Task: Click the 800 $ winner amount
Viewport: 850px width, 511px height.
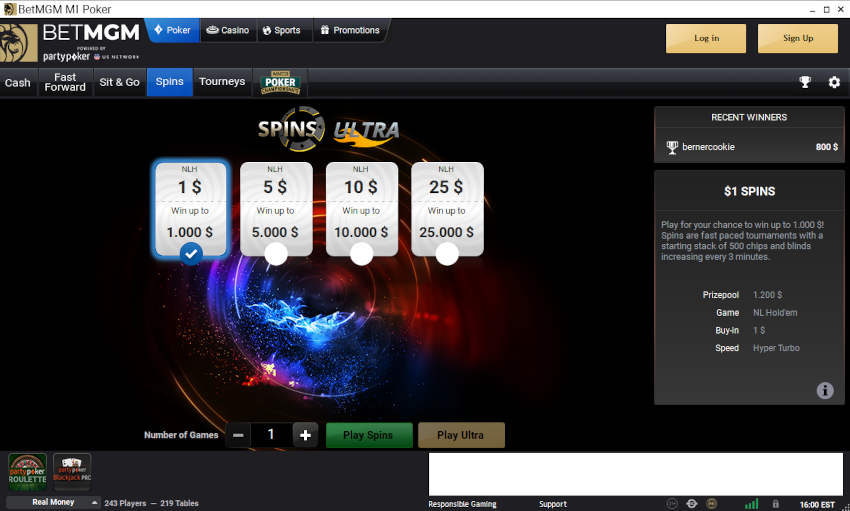Action: pyautogui.click(x=827, y=147)
